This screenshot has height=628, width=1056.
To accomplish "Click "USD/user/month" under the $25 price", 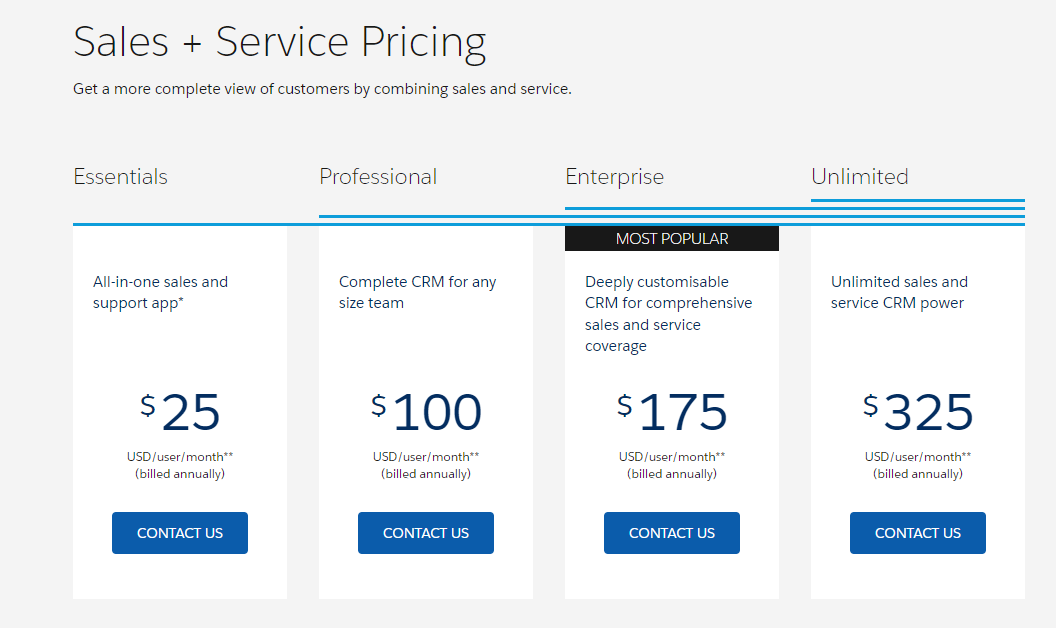I will (180, 457).
